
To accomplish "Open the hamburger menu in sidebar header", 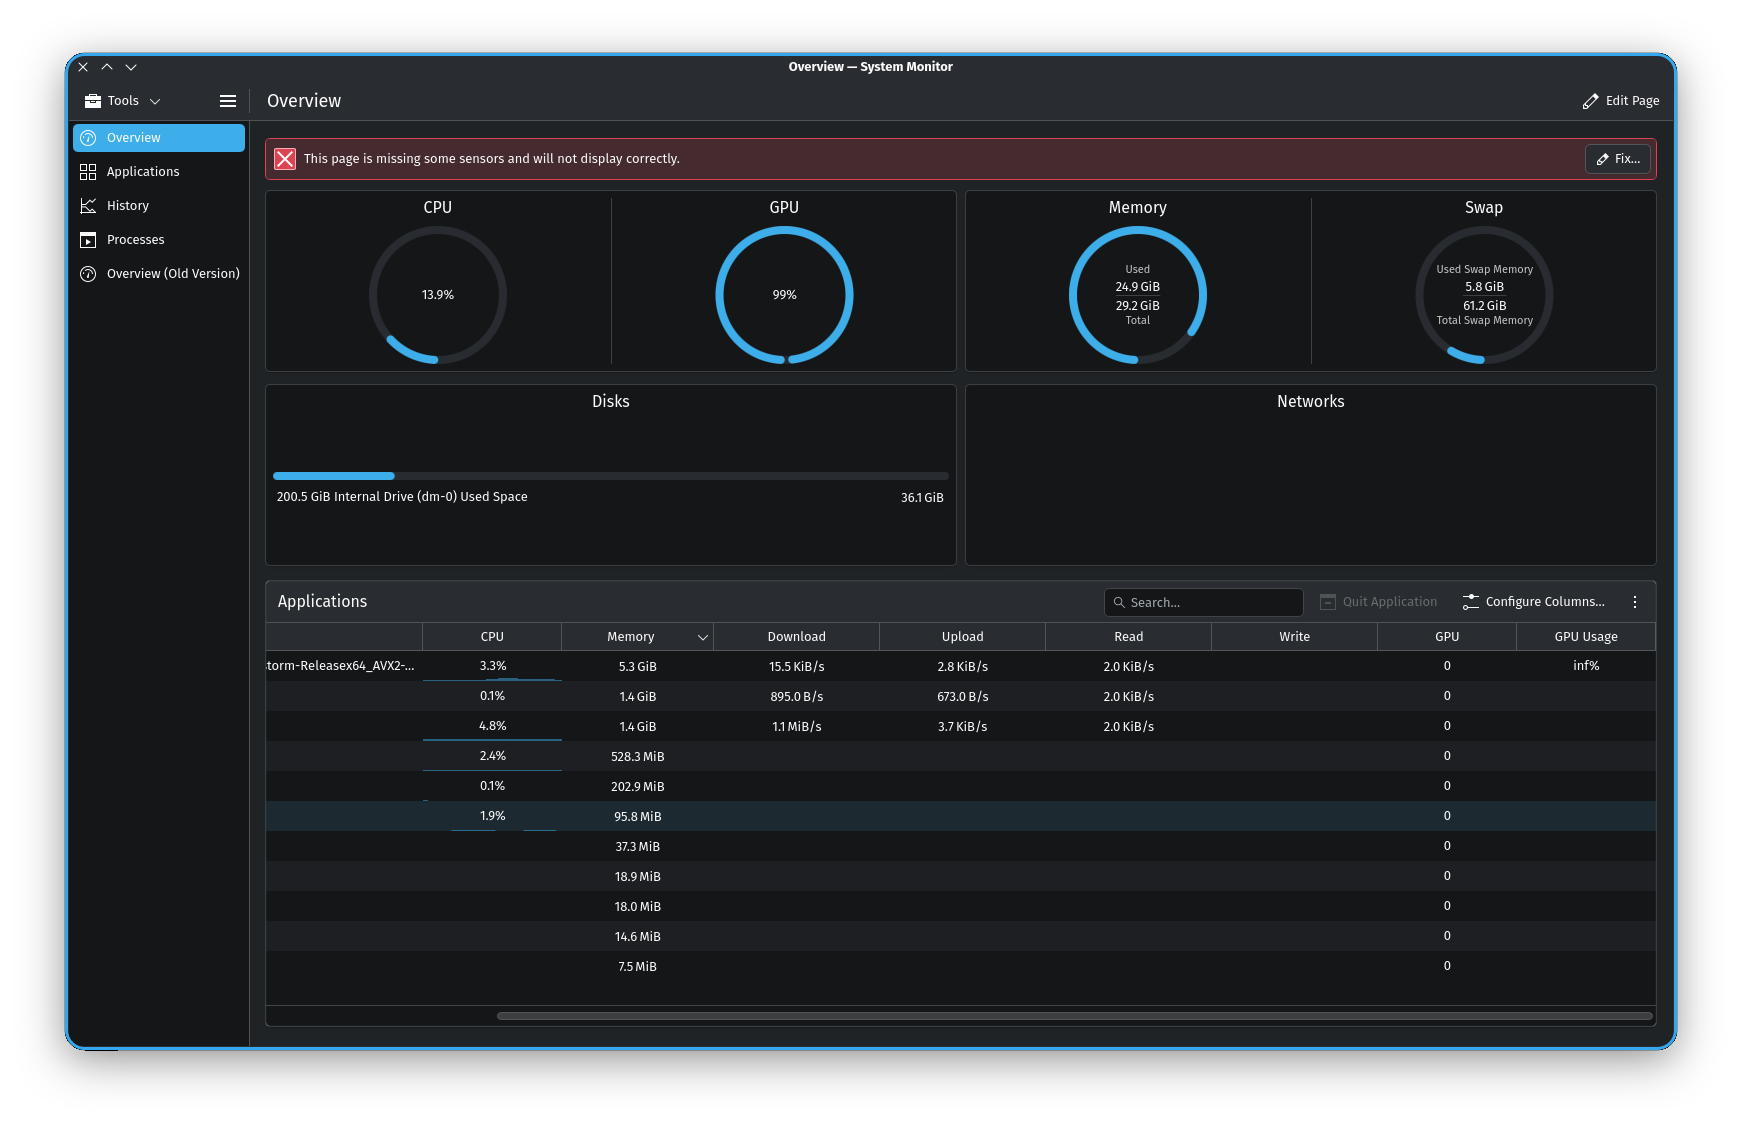I will coord(228,101).
